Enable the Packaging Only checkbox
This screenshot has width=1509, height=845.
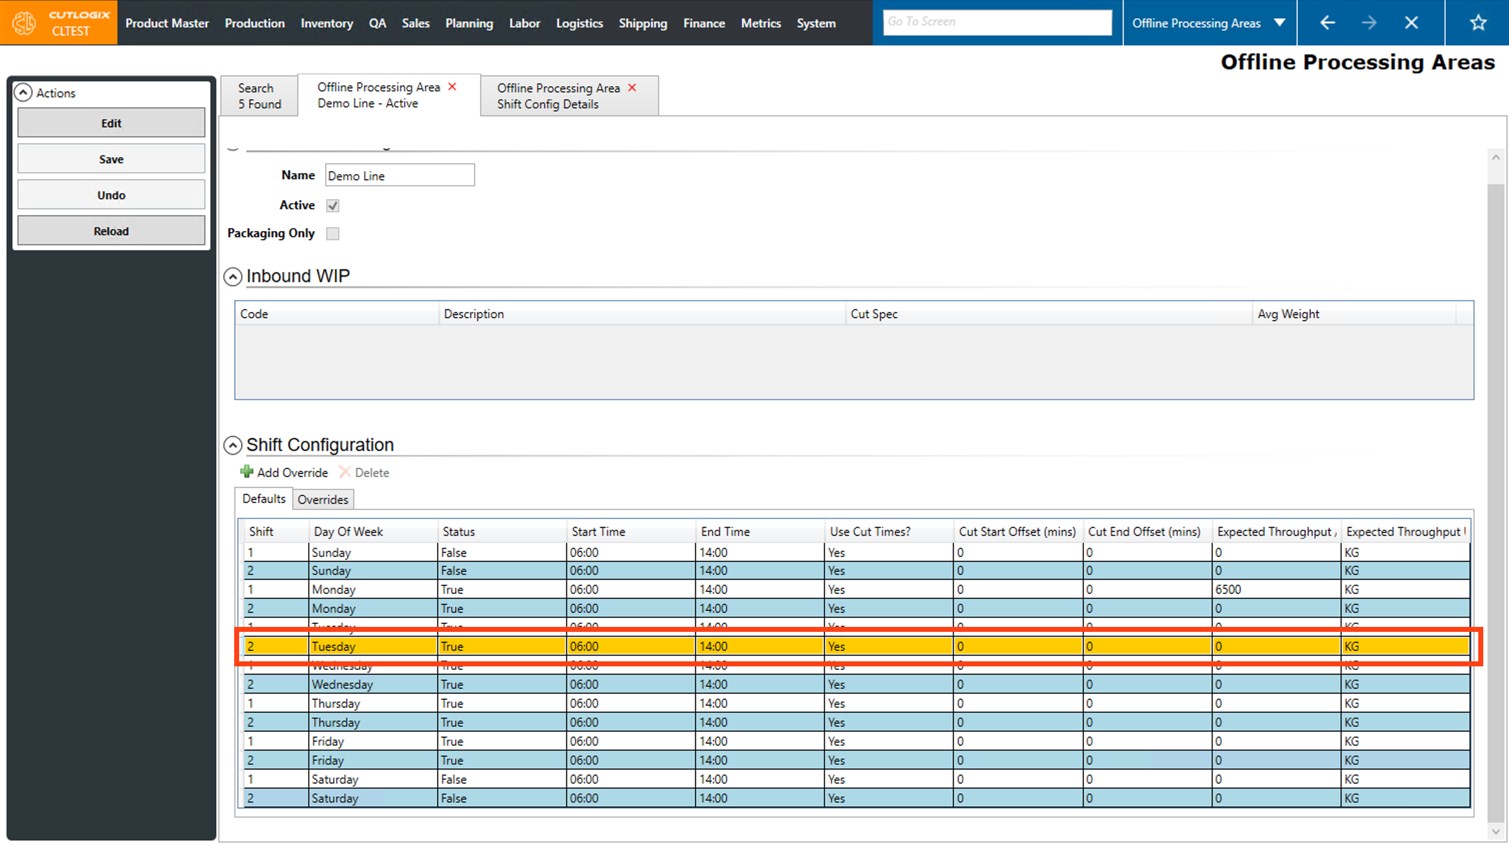(x=333, y=233)
